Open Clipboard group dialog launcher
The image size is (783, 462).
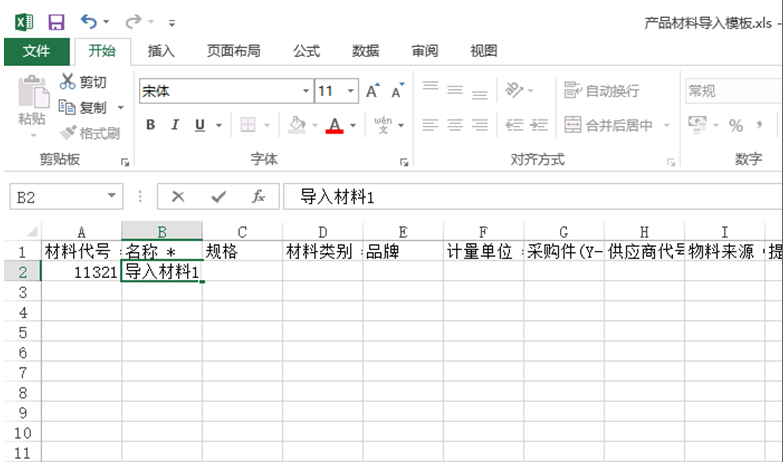point(125,162)
